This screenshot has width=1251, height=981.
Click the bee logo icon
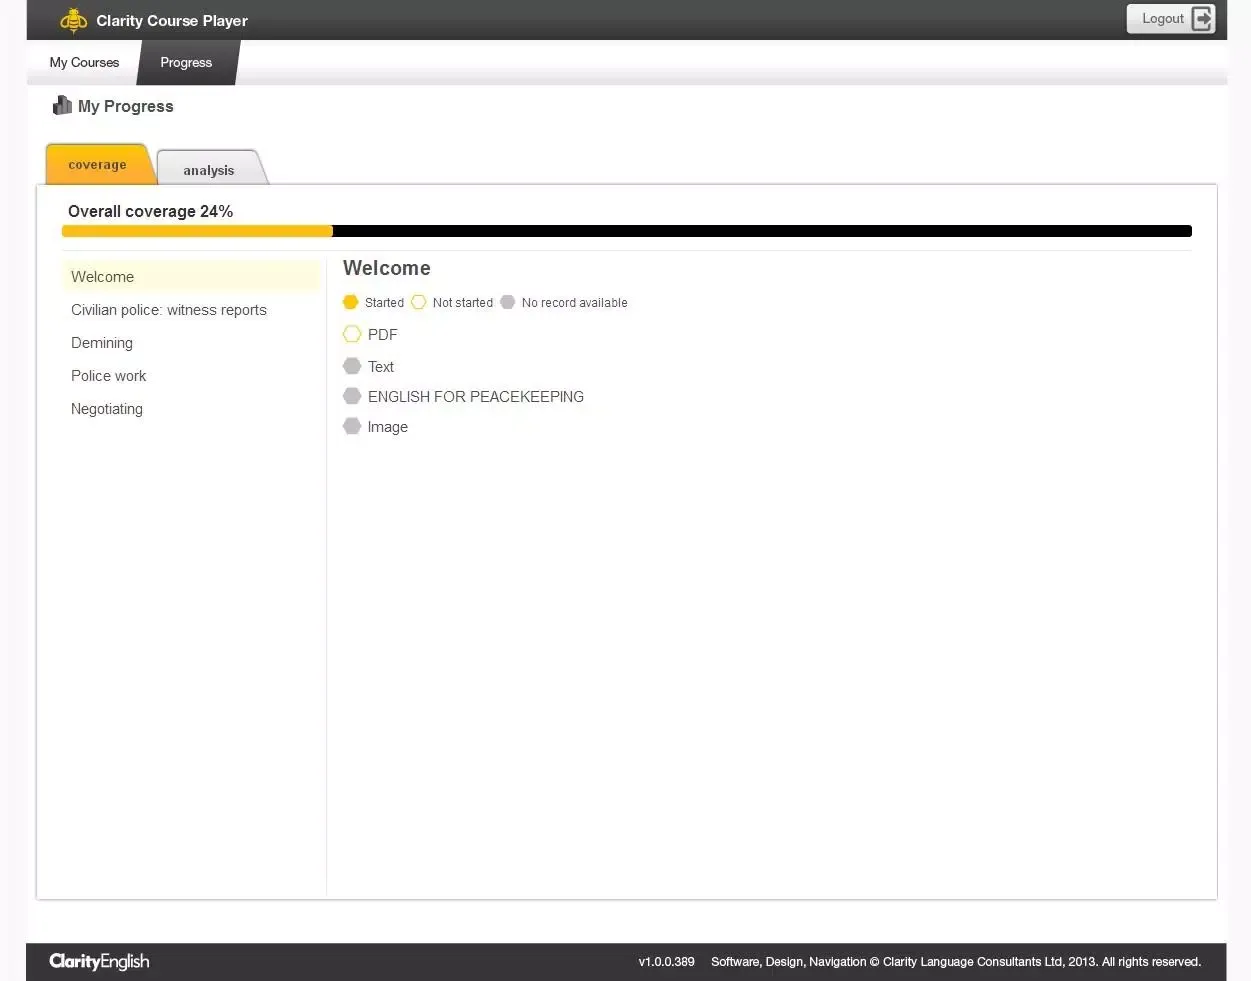[x=73, y=20]
